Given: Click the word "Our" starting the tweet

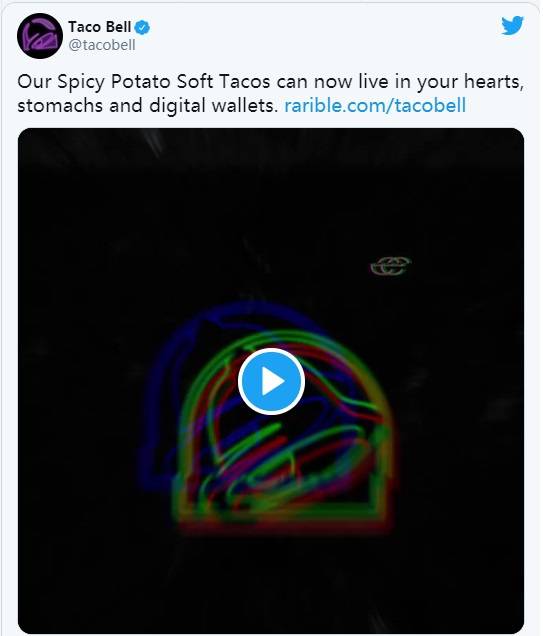Looking at the screenshot, I should coord(34,81).
